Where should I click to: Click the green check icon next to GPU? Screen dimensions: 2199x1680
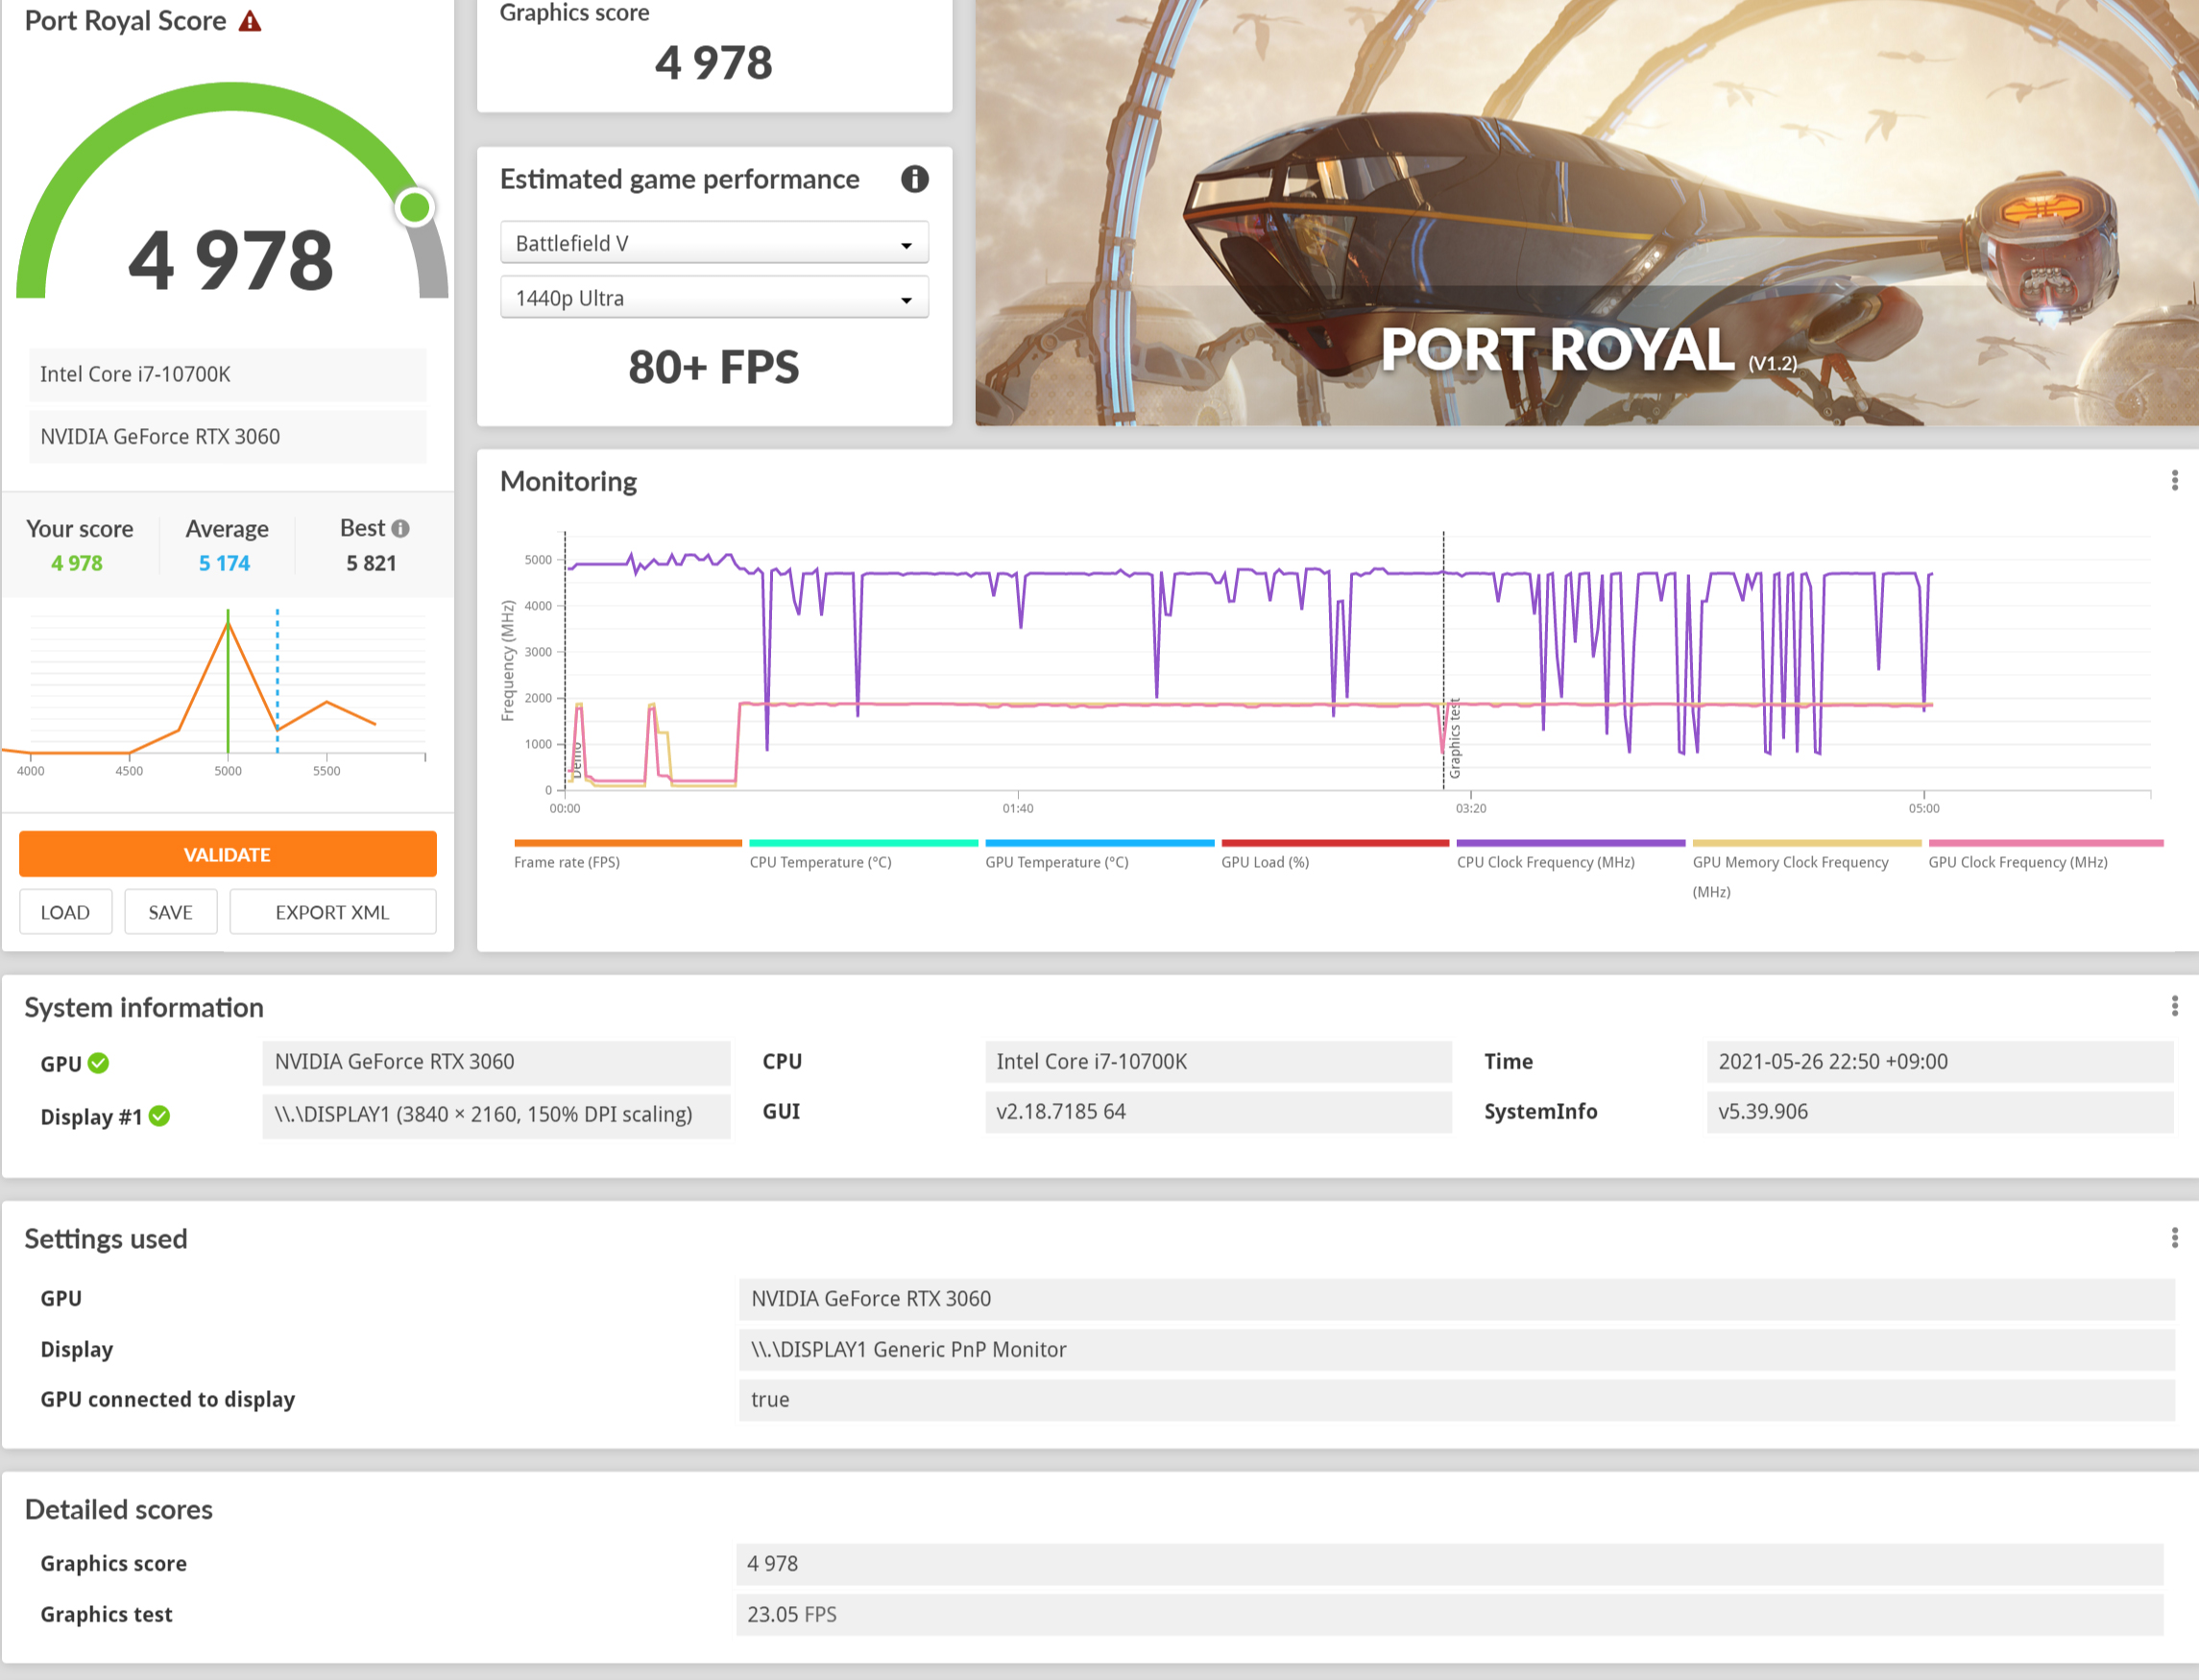tap(98, 1063)
